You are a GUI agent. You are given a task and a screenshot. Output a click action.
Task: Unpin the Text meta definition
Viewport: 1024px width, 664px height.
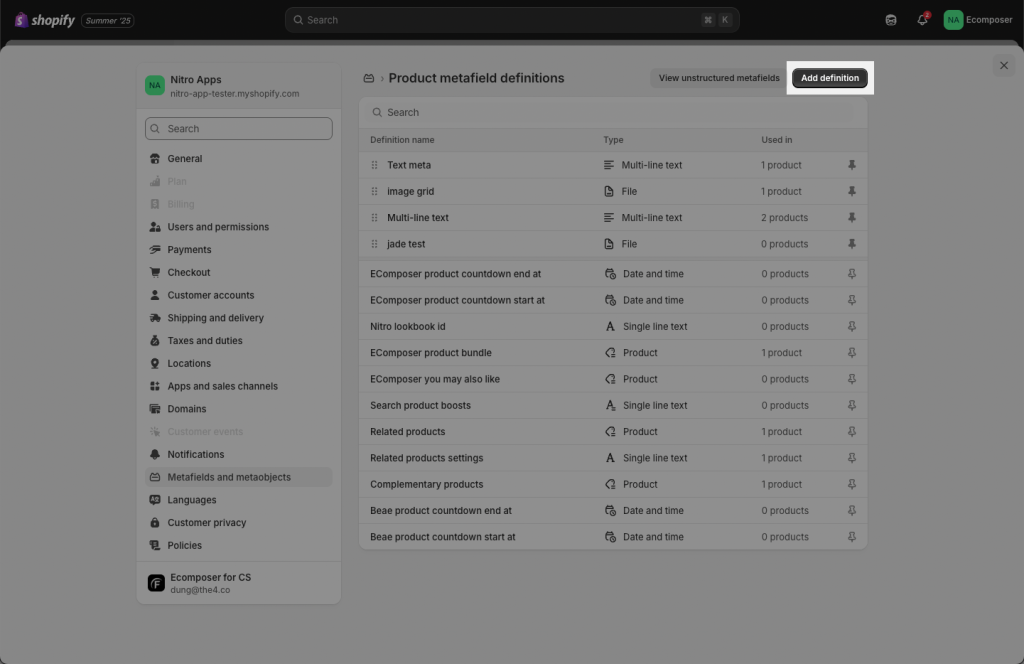(852, 165)
